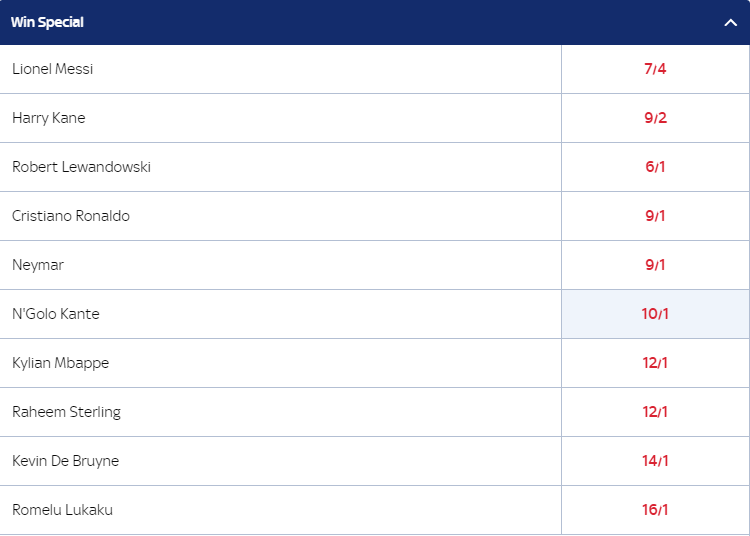The height and width of the screenshot is (536, 750).
Task: Click the N'Golo Kante row label
Action: click(56, 314)
